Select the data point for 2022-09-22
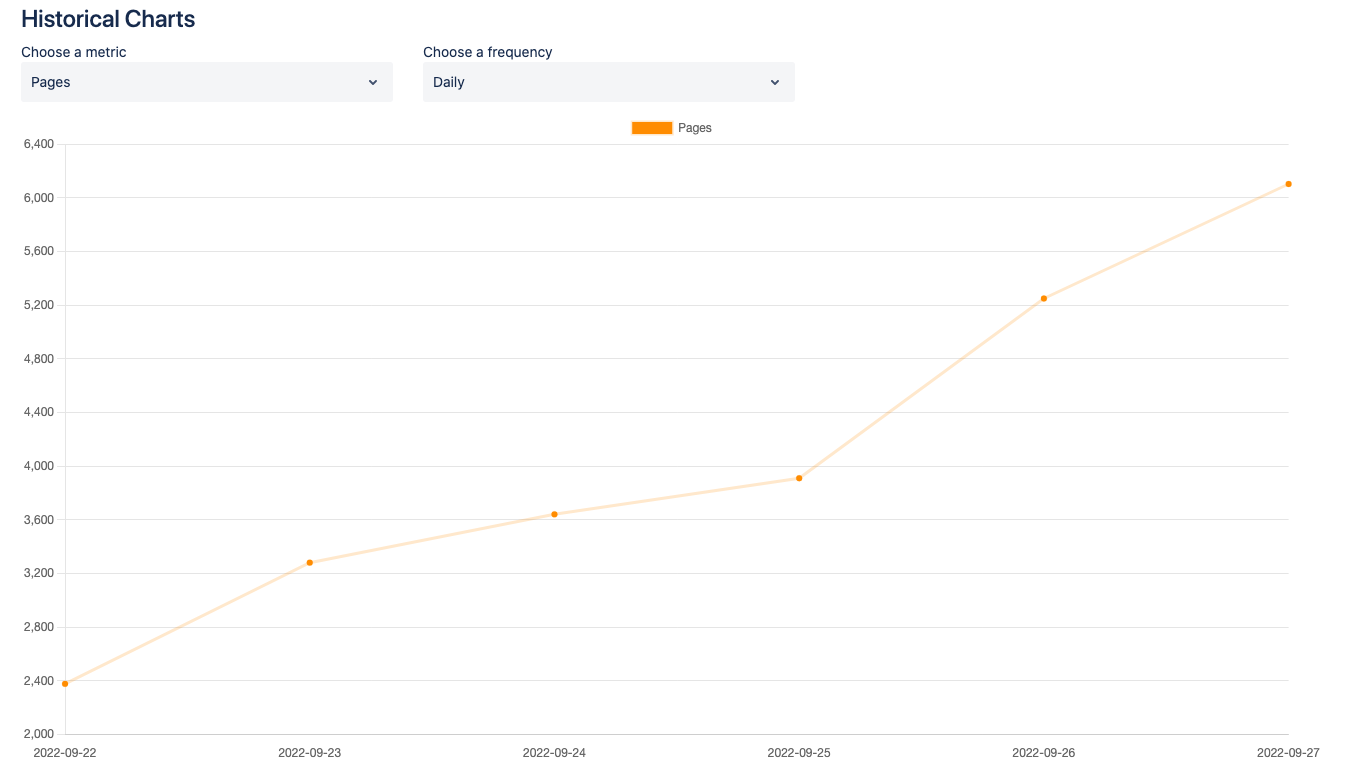Image resolution: width=1352 pixels, height=779 pixels. point(65,684)
